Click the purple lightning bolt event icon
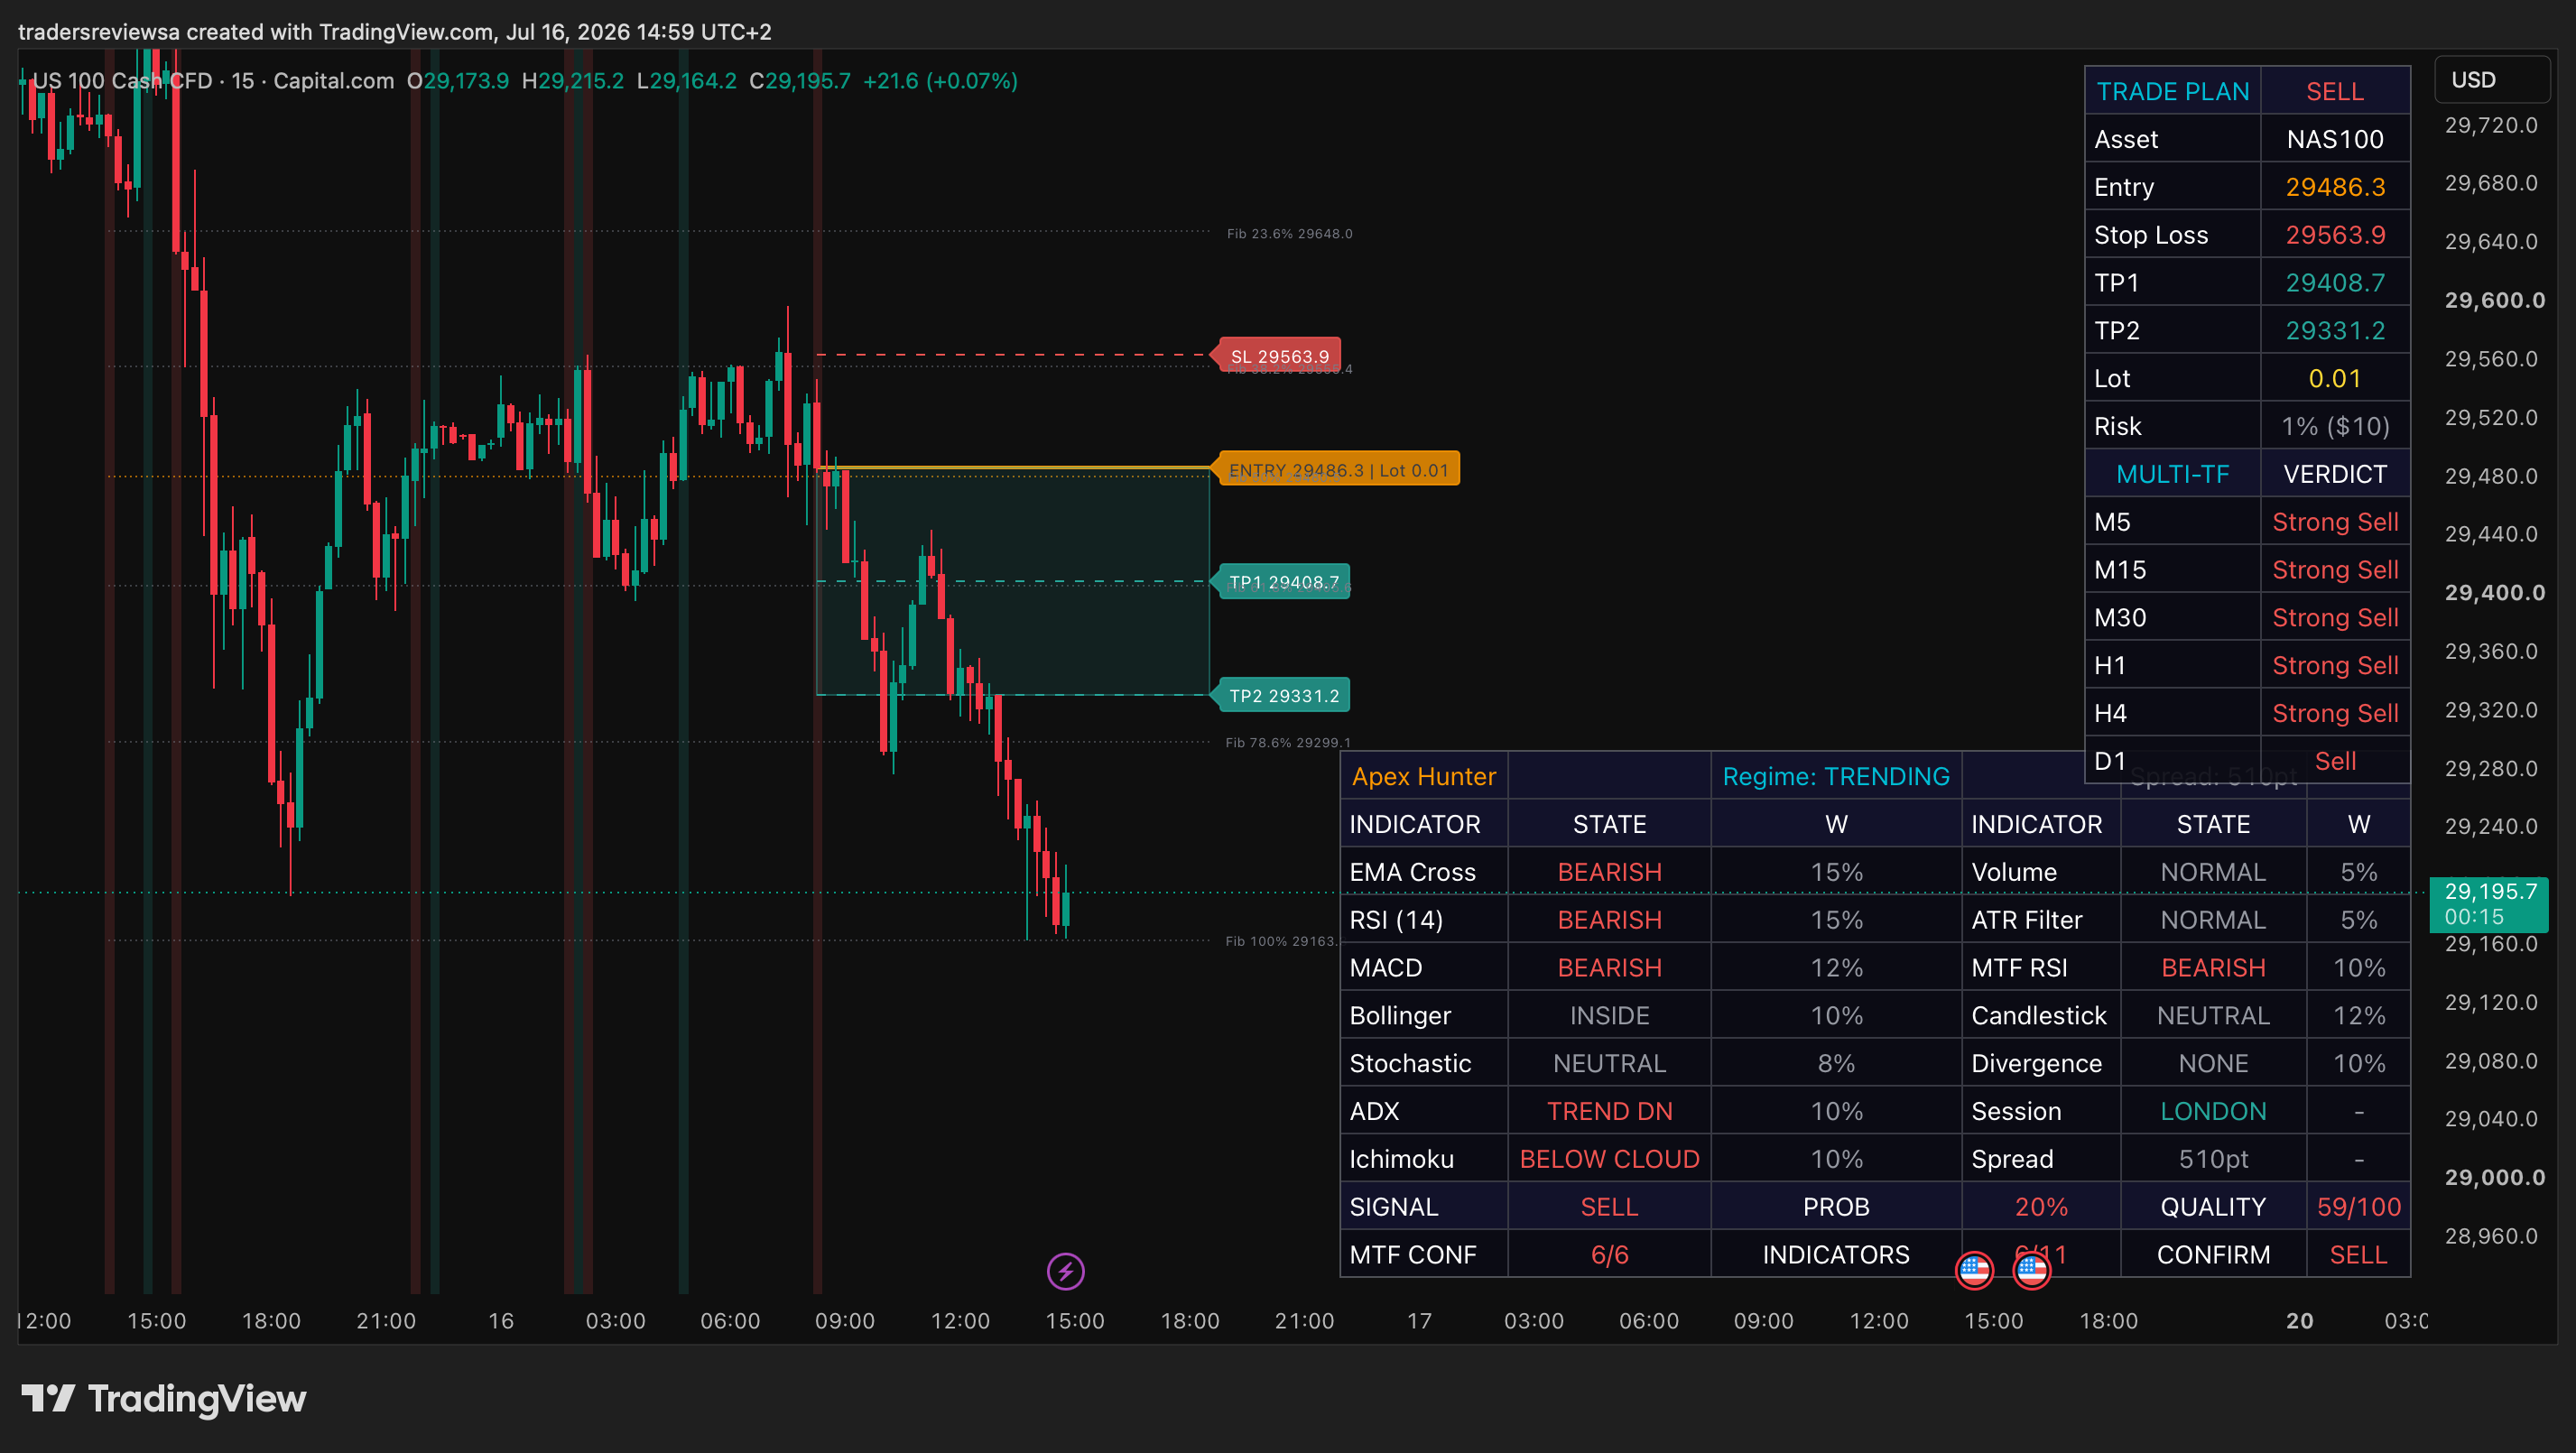The image size is (2576, 1453). pyautogui.click(x=1065, y=1271)
